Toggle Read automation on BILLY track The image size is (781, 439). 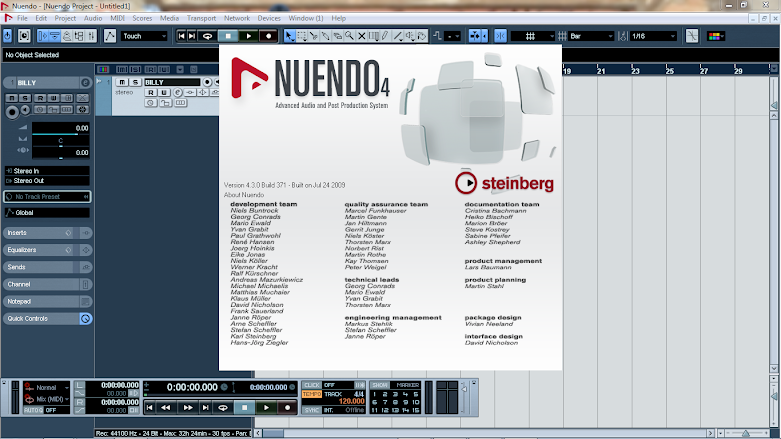(151, 93)
